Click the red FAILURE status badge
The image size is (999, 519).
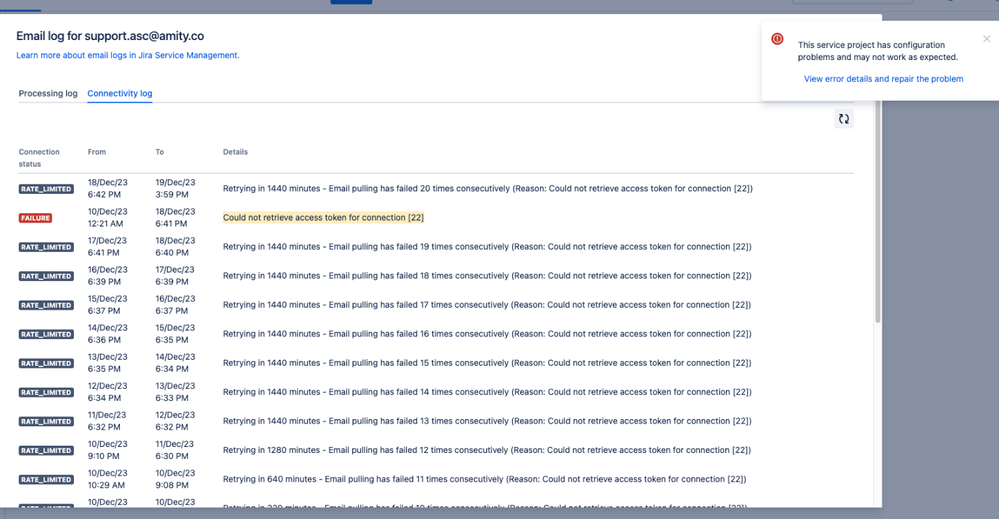click(35, 218)
